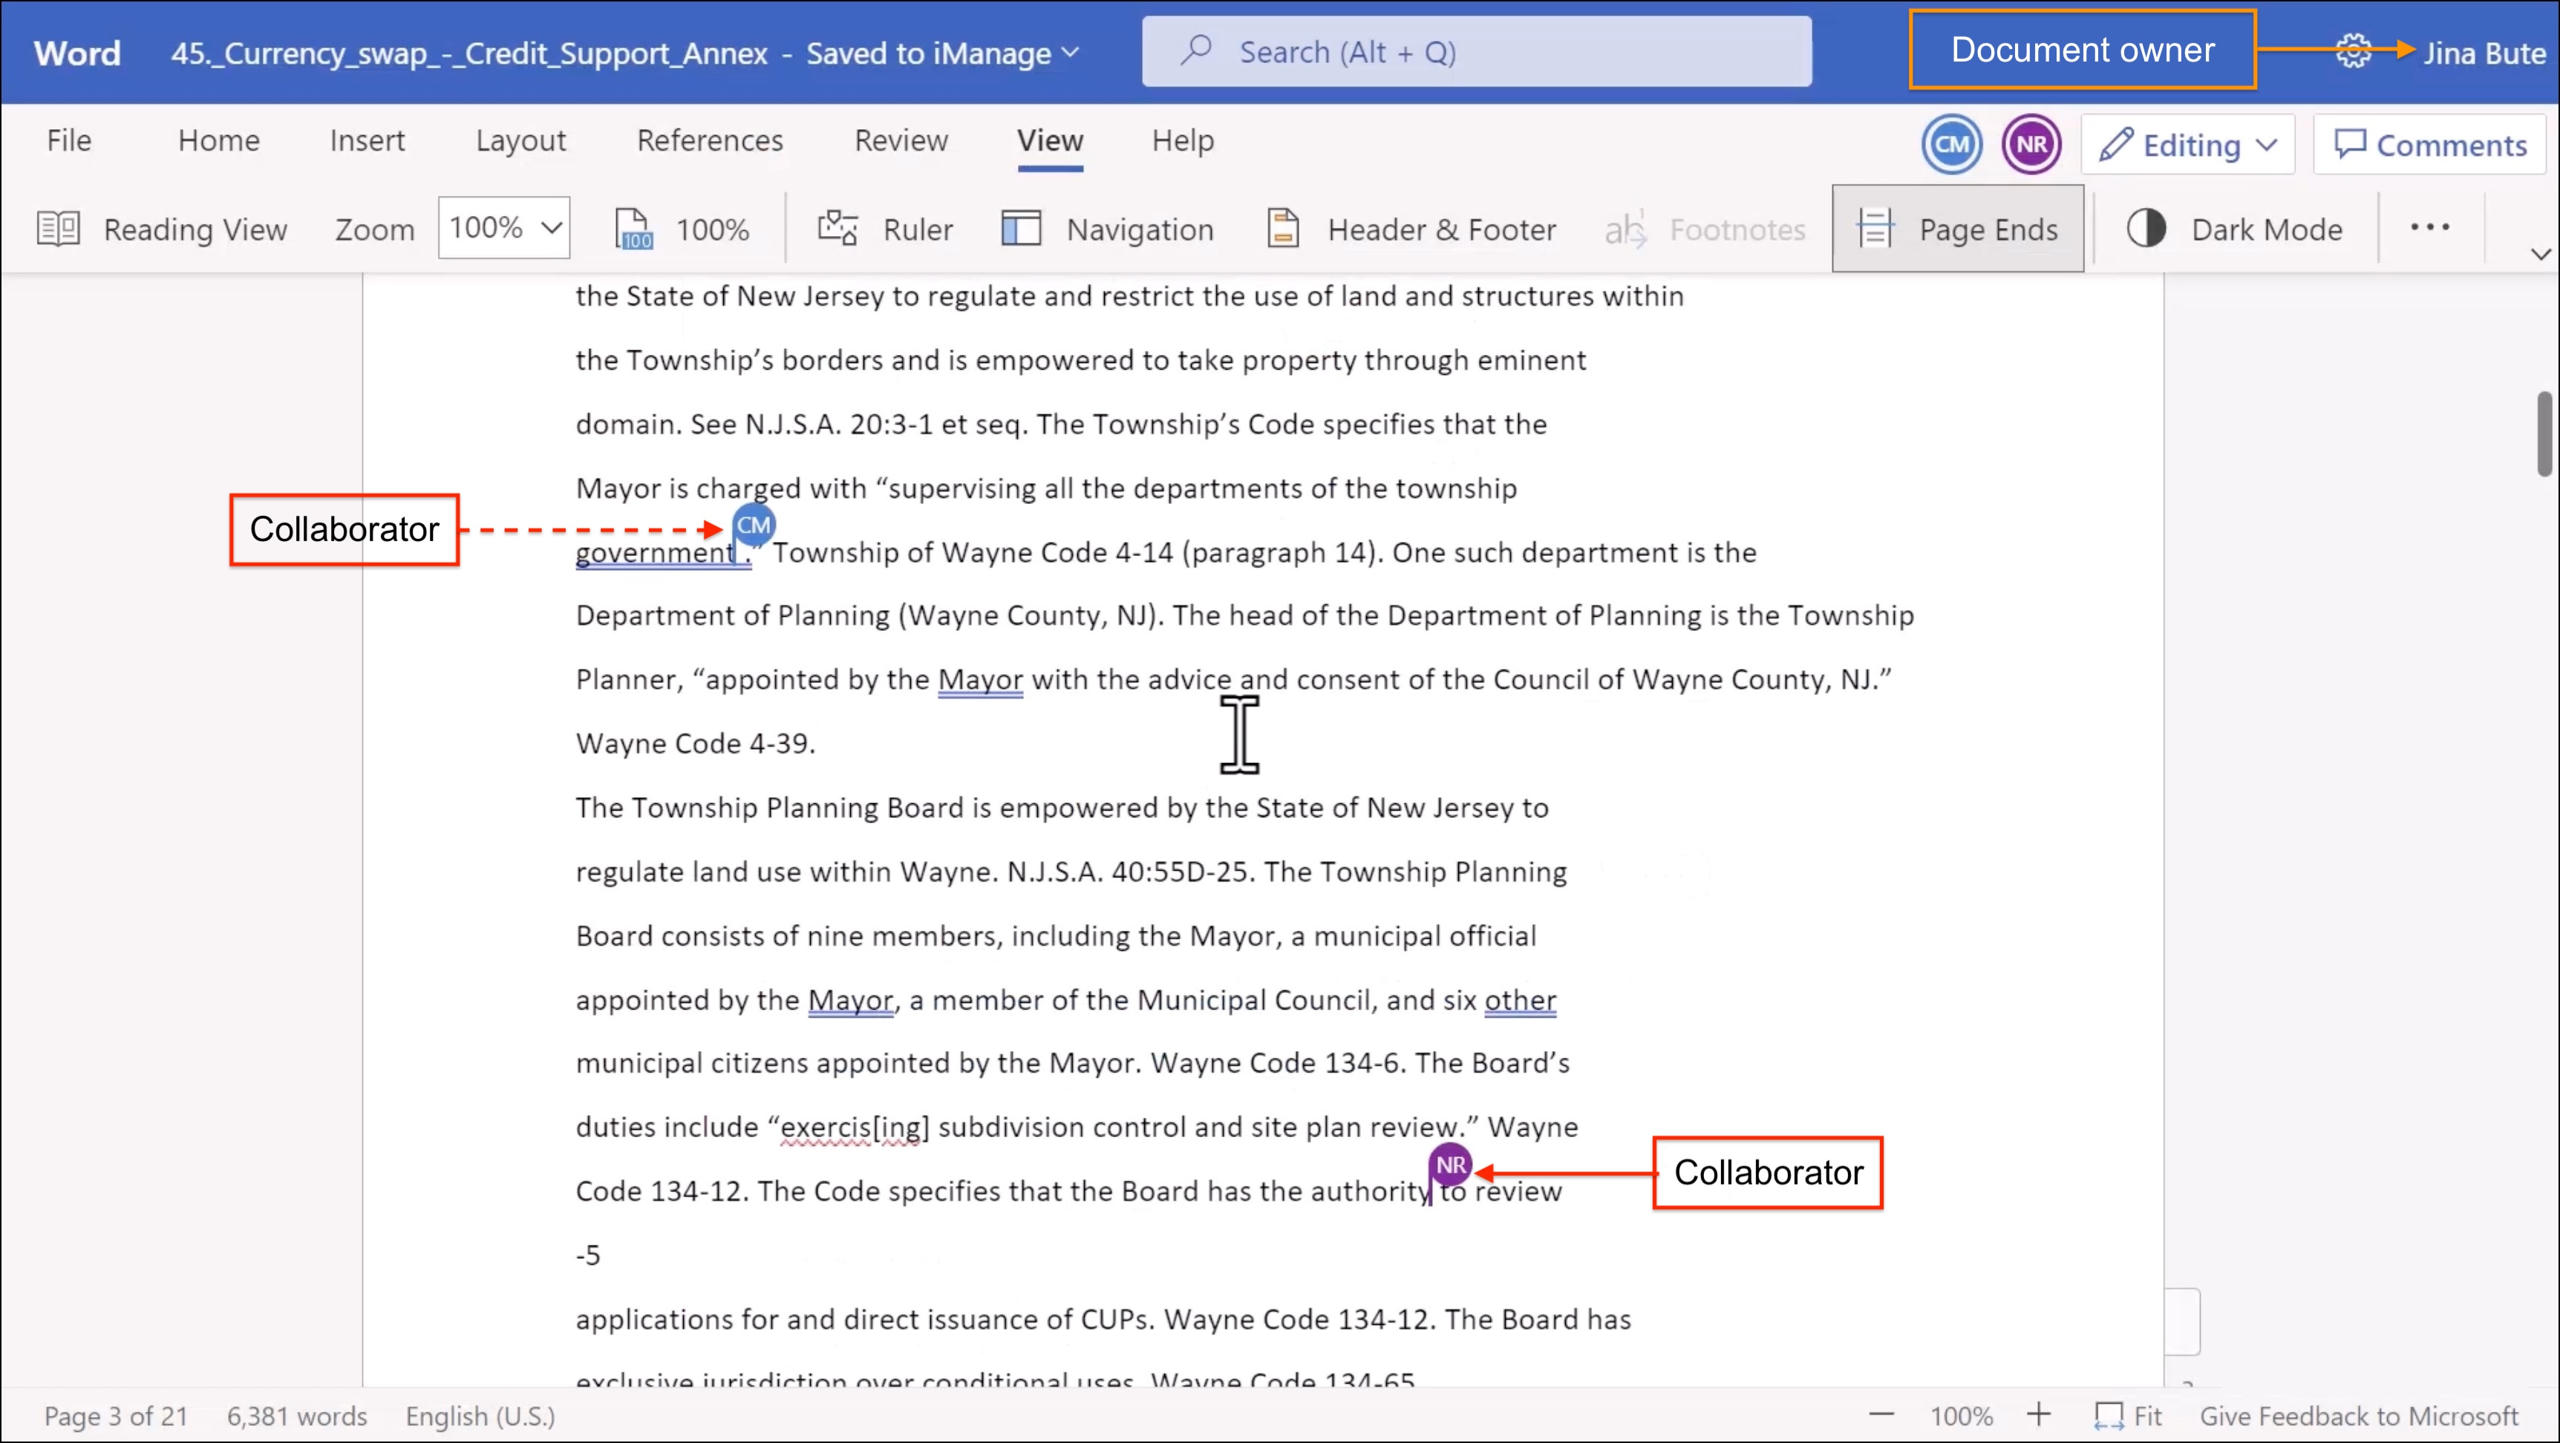
Task: Click Give Feedback to Microsoft
Action: [x=2362, y=1415]
